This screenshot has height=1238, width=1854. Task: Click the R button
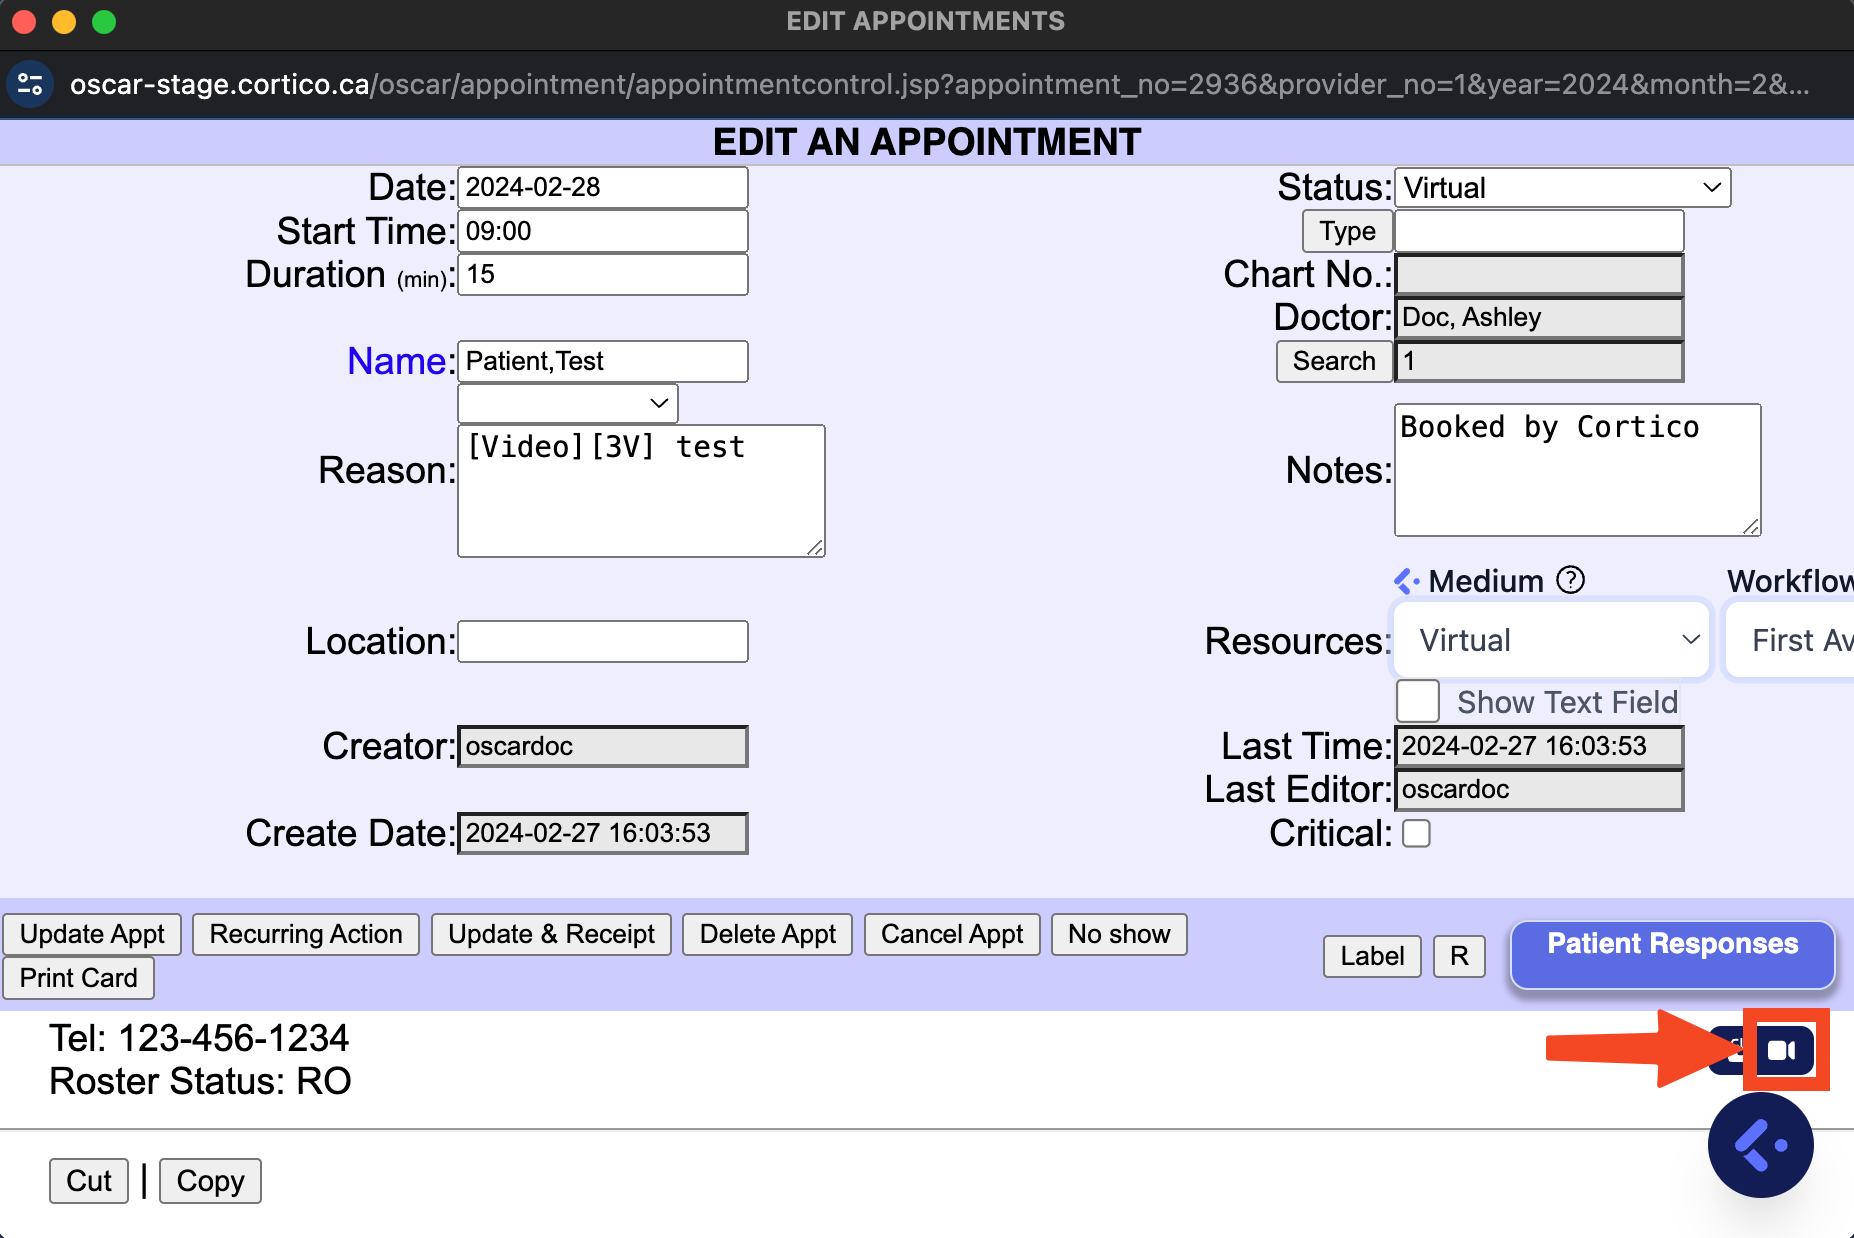[x=1459, y=956]
